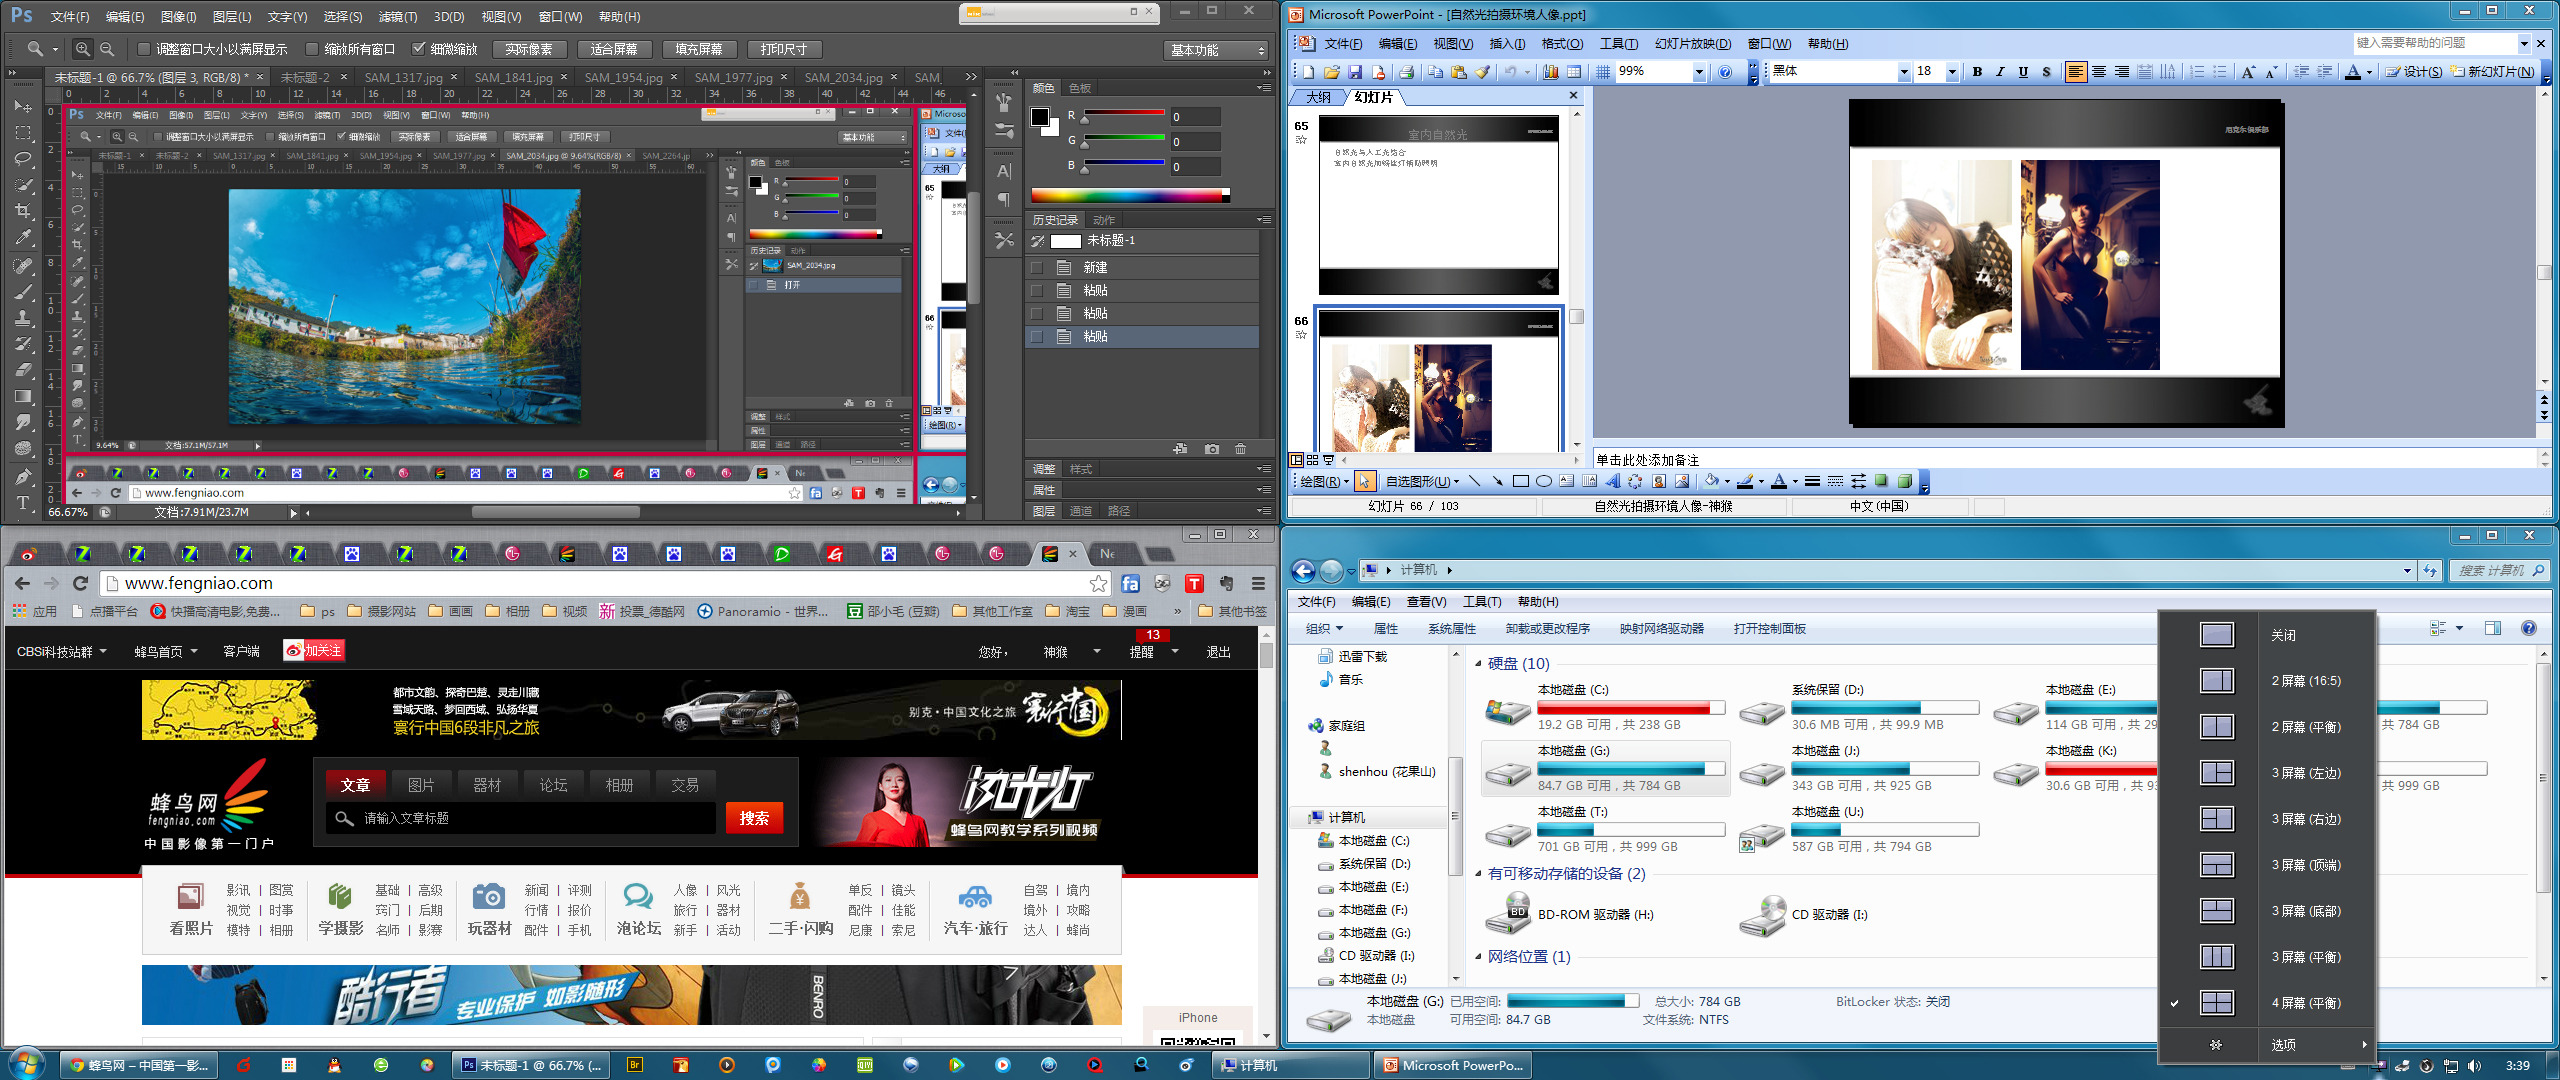Click the WordArt icon in PowerPoint drawing toolbar
The height and width of the screenshot is (1080, 2560).
[x=1612, y=481]
